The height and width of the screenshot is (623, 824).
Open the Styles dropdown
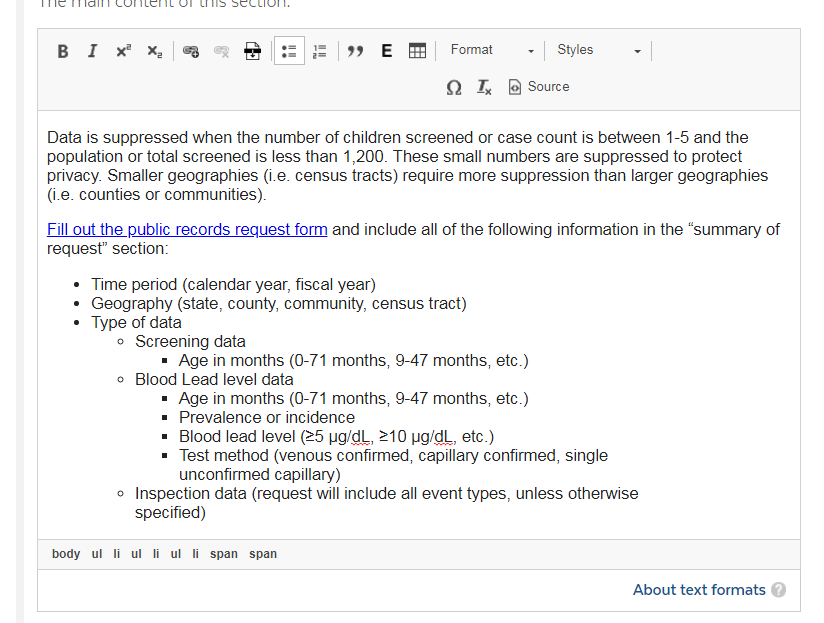coord(599,50)
